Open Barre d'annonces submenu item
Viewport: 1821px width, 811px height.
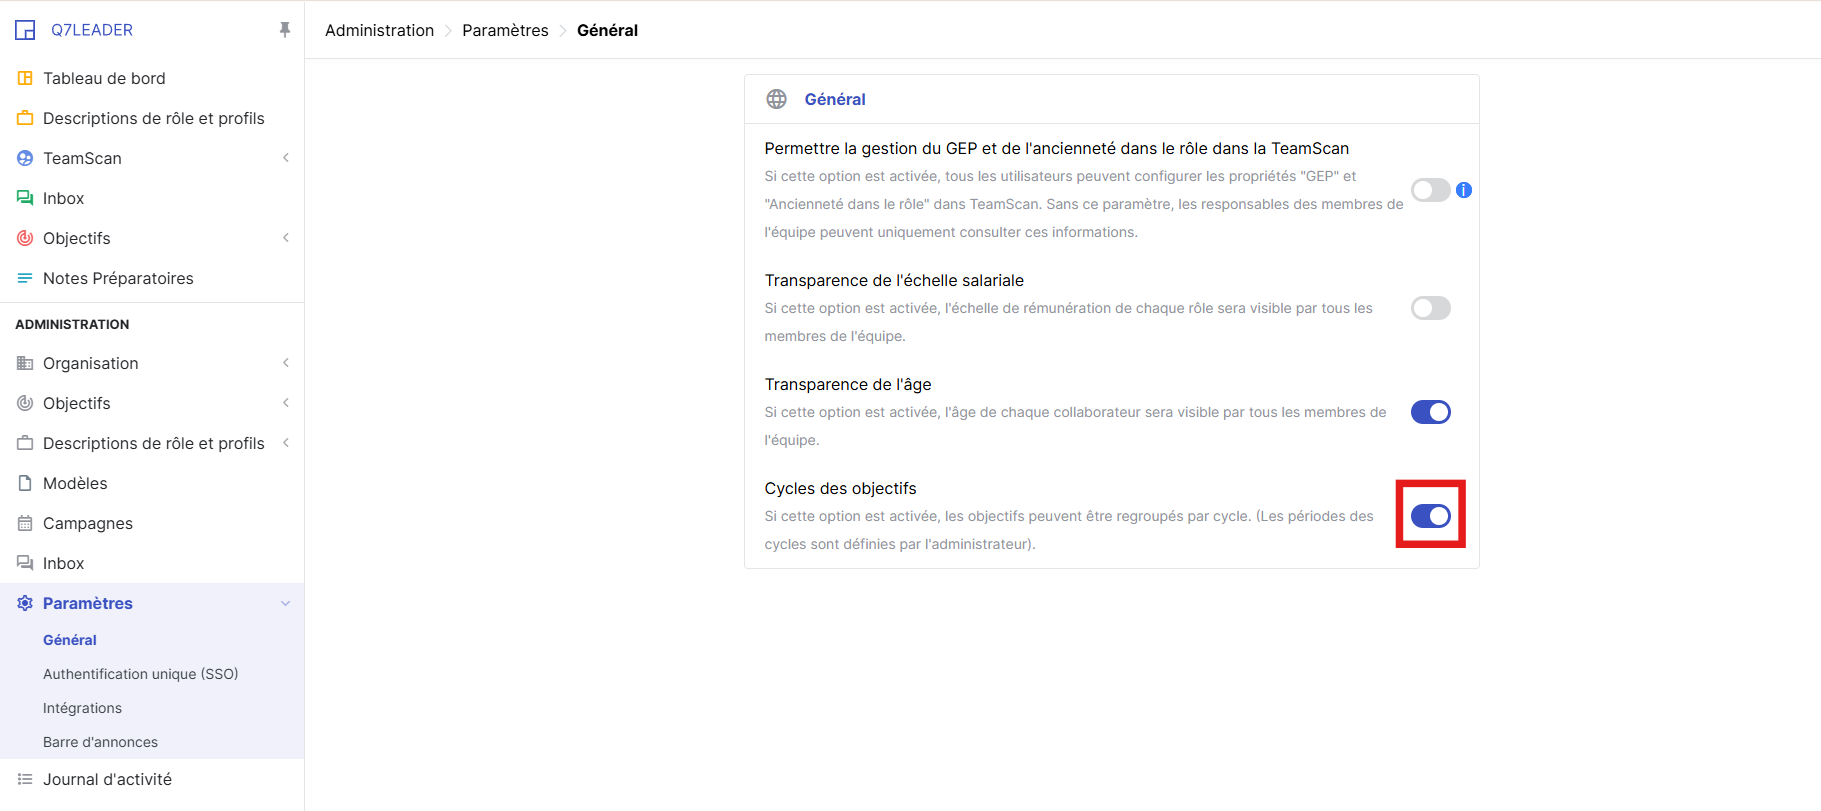100,742
